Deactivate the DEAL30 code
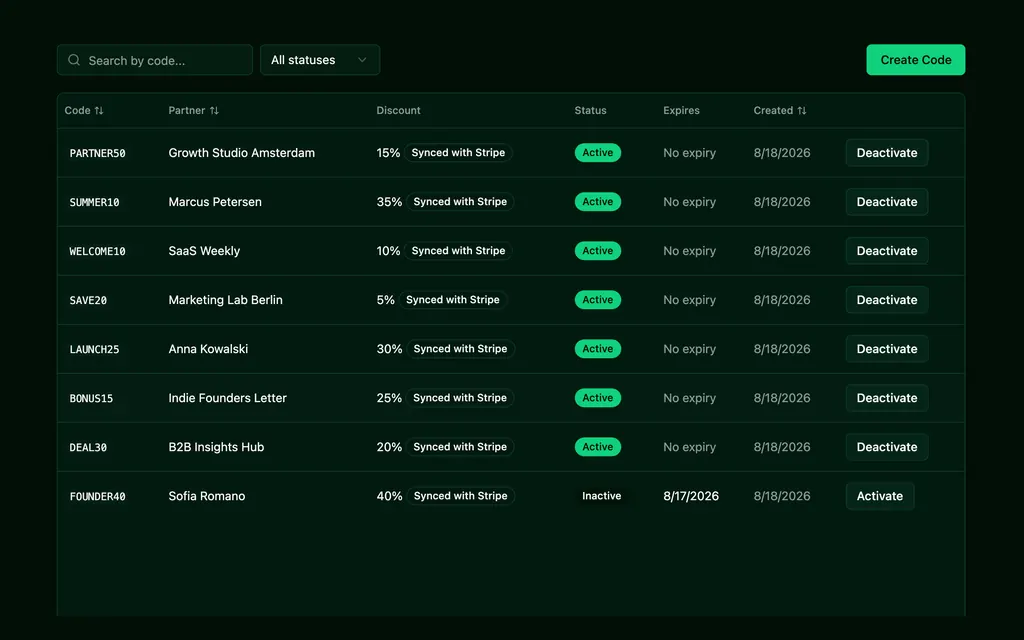 (887, 447)
